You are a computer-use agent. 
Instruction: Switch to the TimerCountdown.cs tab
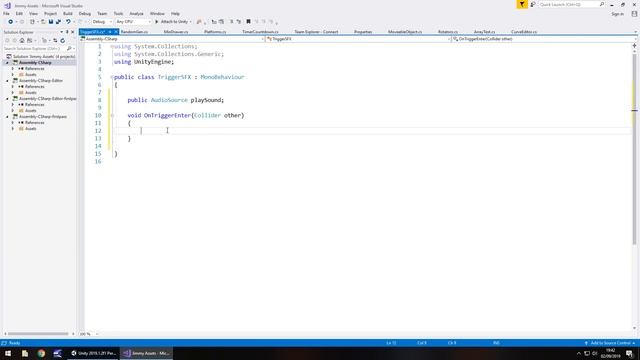tap(260, 31)
